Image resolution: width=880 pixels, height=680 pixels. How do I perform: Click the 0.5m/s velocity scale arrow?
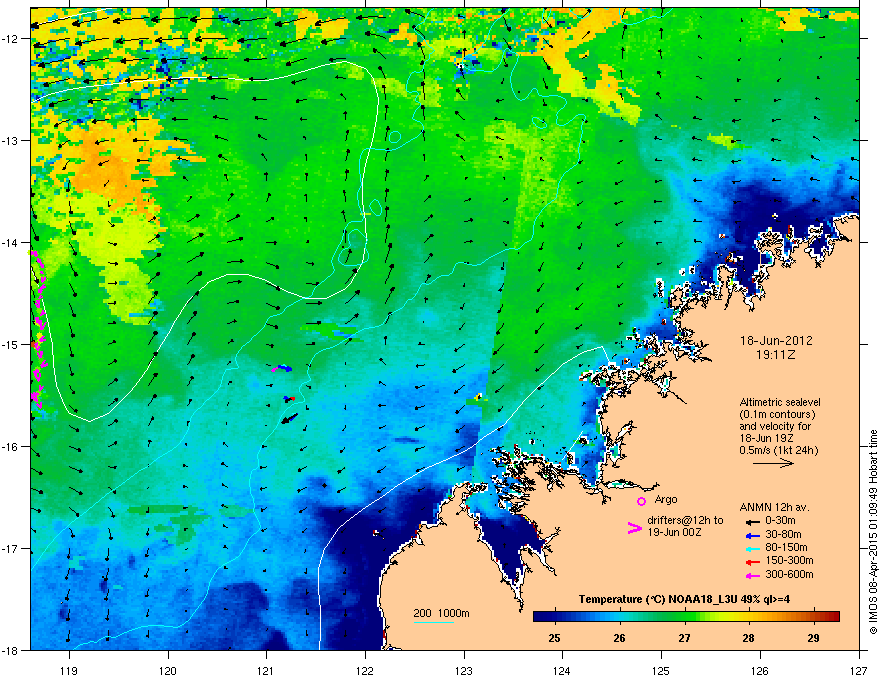pyautogui.click(x=773, y=463)
